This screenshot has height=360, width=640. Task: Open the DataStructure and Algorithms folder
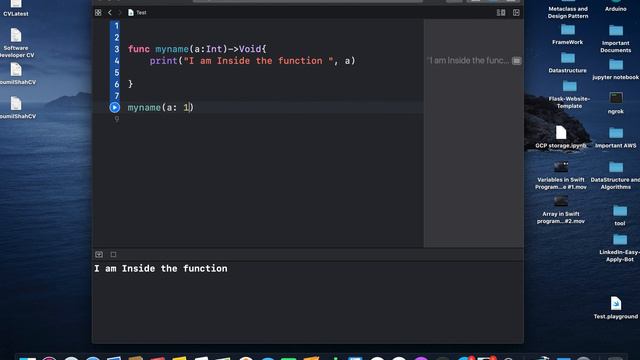coord(616,176)
